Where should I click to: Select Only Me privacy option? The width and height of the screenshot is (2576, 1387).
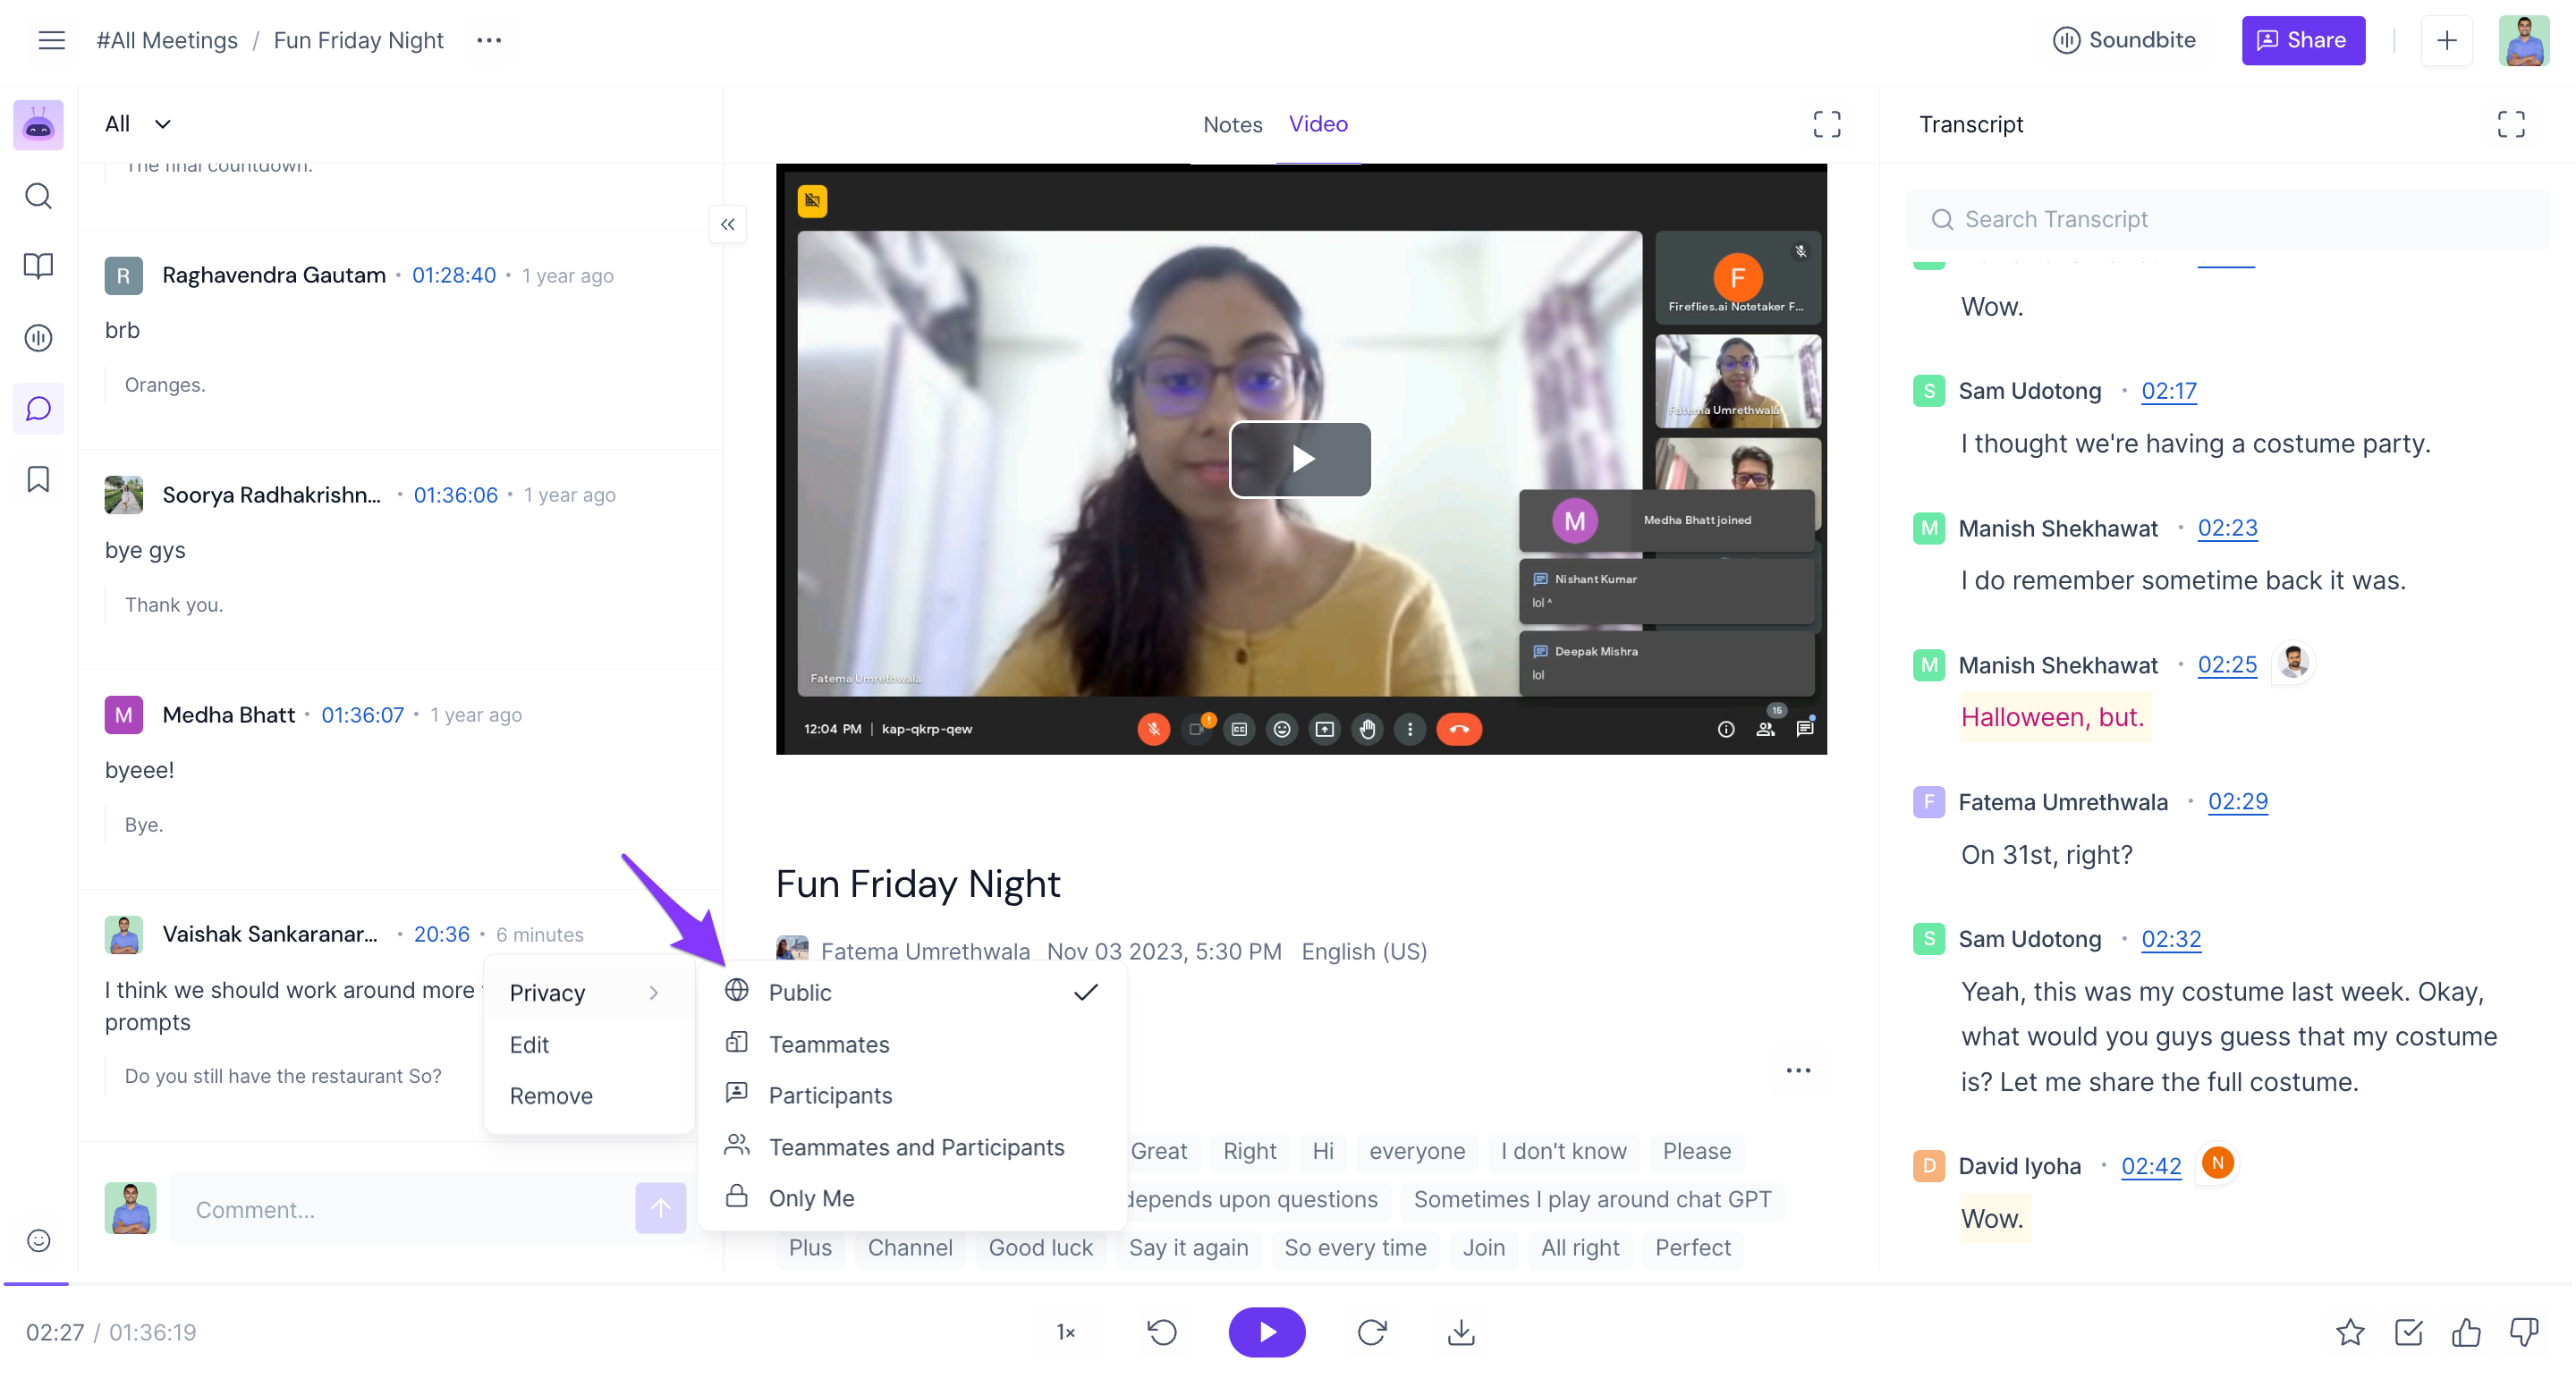click(810, 1197)
